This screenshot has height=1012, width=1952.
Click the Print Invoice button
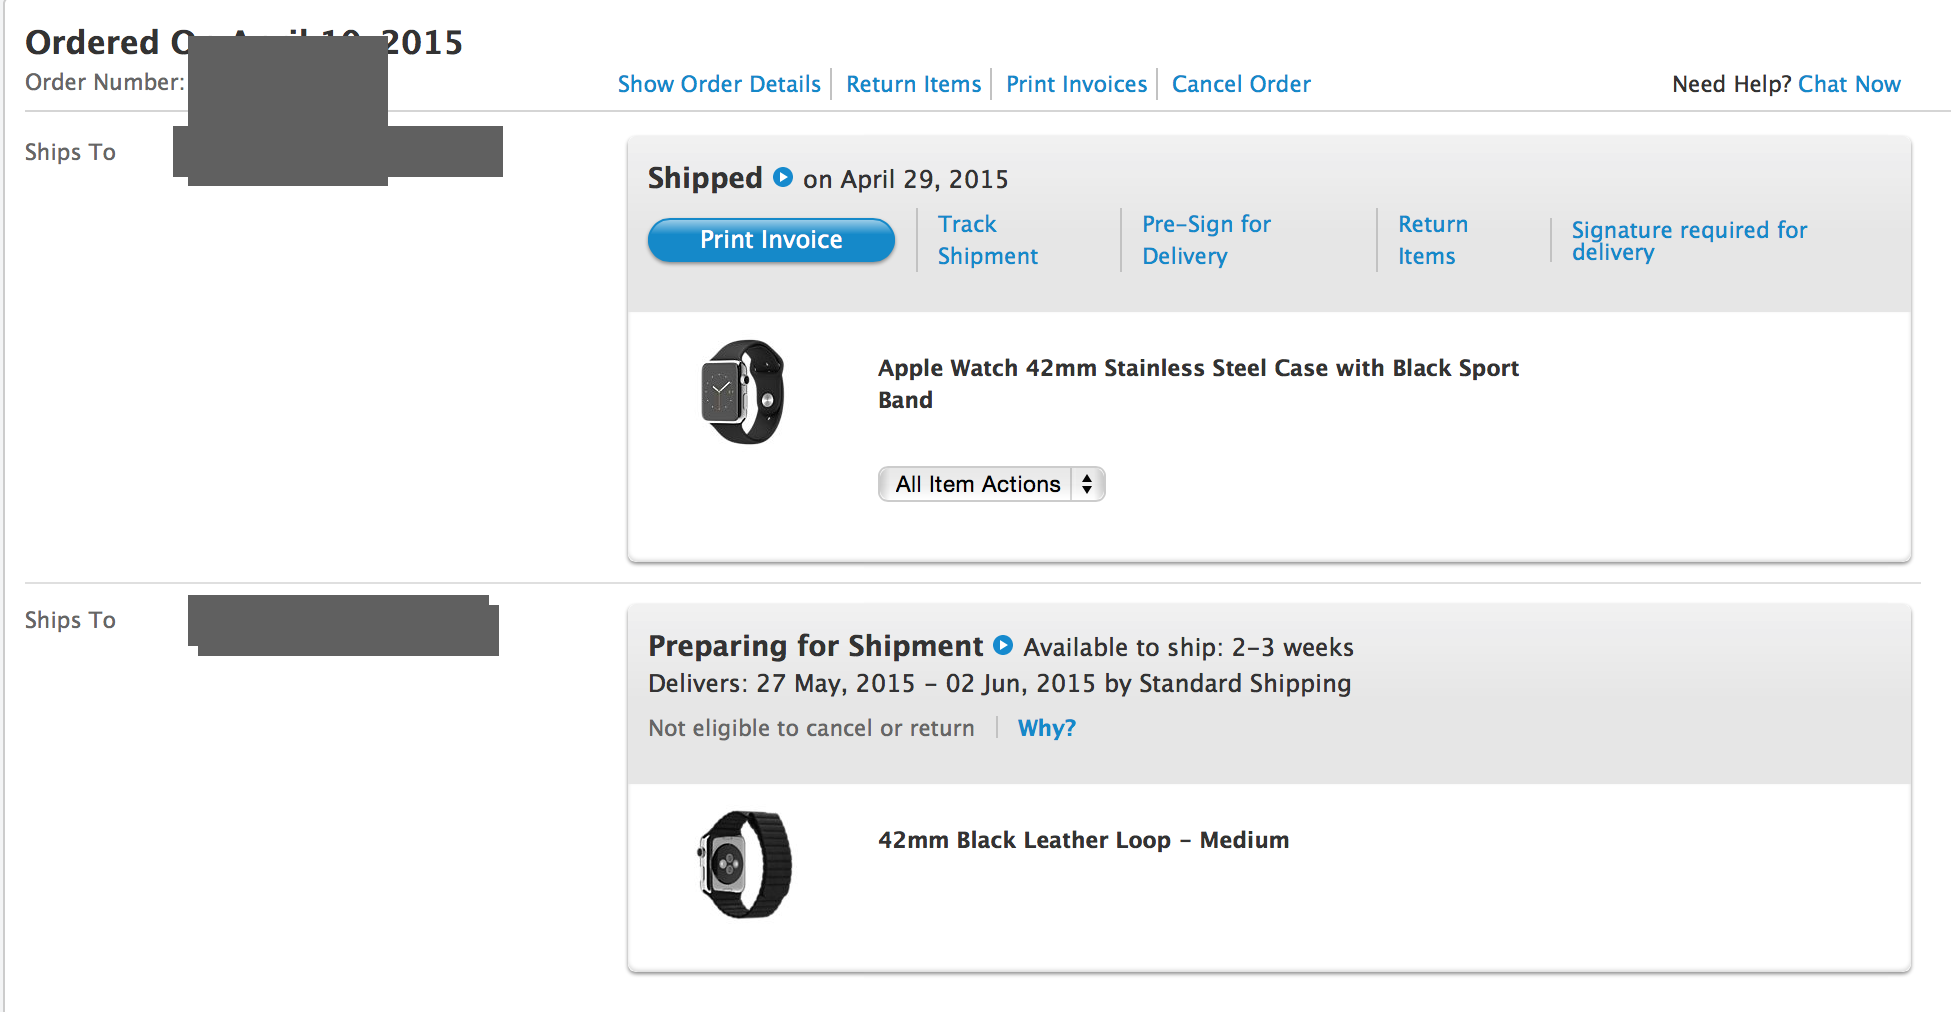771,240
